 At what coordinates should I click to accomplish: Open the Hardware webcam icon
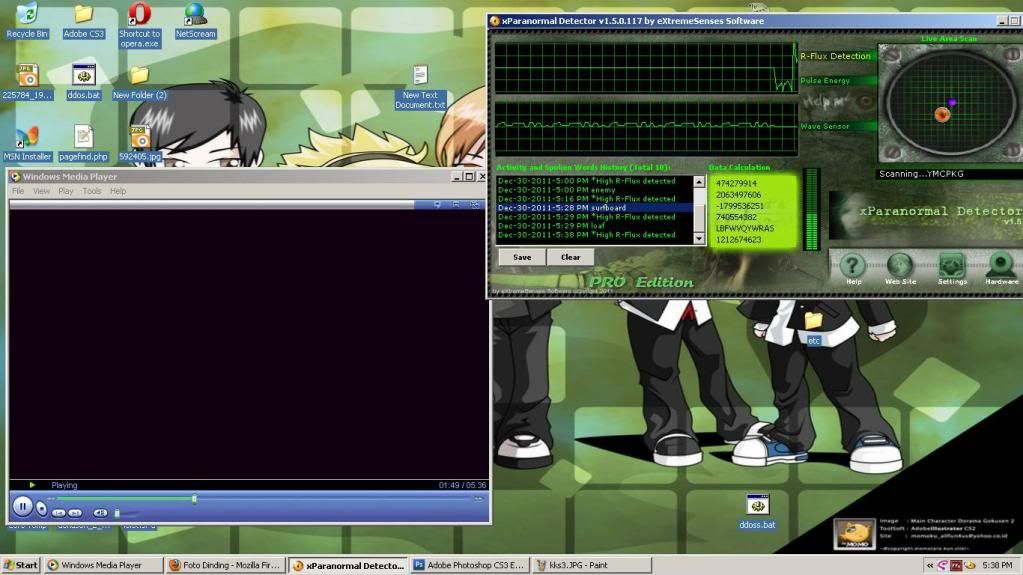pos(1001,266)
